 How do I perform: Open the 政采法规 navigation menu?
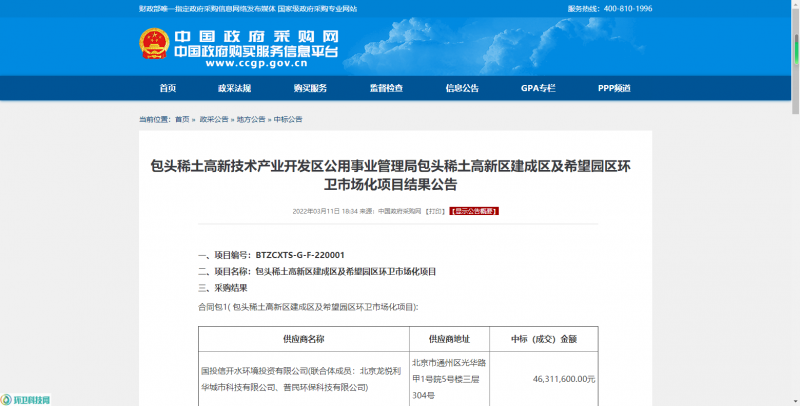(234, 88)
